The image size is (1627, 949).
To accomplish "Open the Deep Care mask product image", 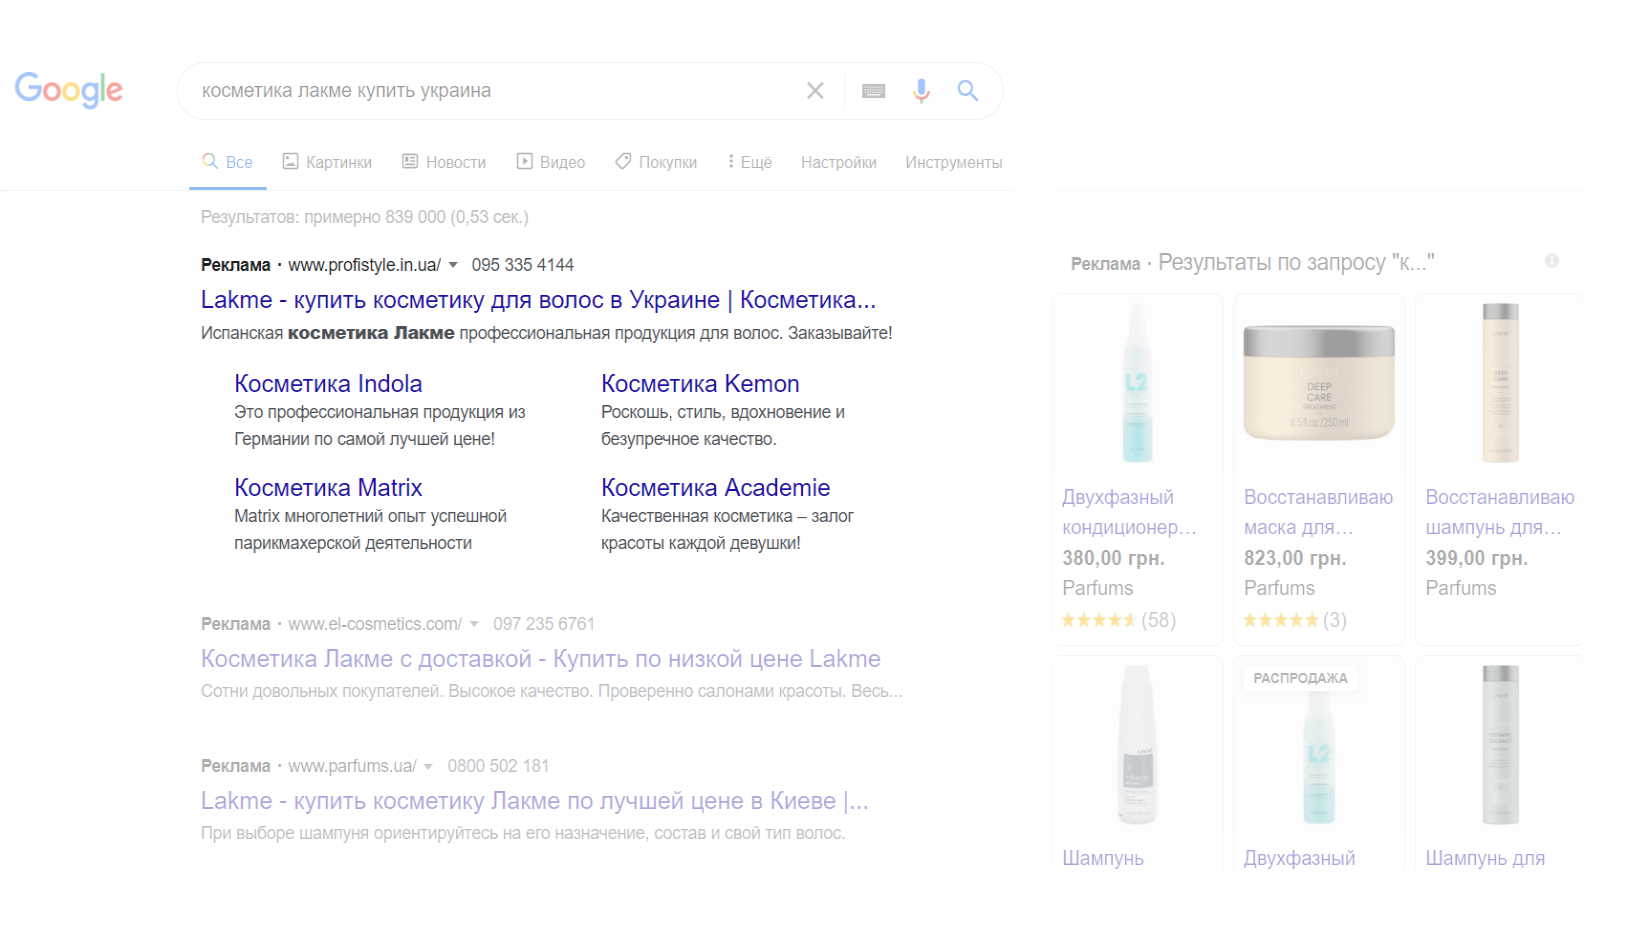I will coord(1318,383).
